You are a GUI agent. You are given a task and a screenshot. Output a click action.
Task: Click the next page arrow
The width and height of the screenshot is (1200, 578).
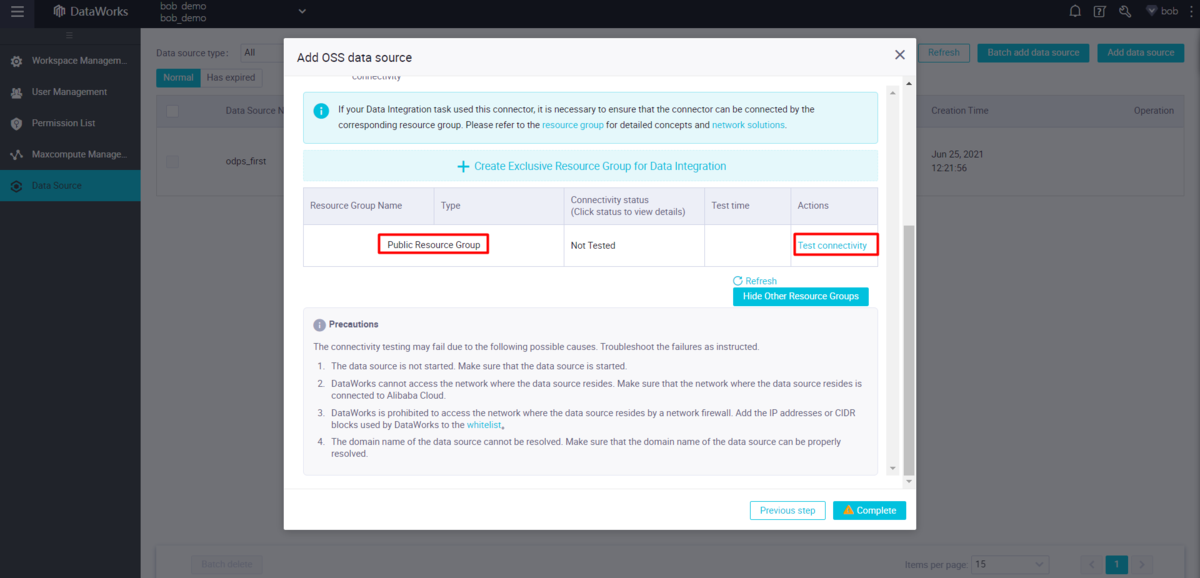click(1141, 564)
